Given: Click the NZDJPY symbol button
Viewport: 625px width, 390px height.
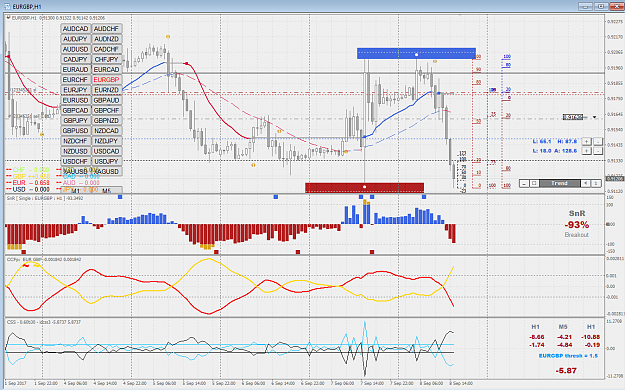Looking at the screenshot, I should pyautogui.click(x=106, y=141).
